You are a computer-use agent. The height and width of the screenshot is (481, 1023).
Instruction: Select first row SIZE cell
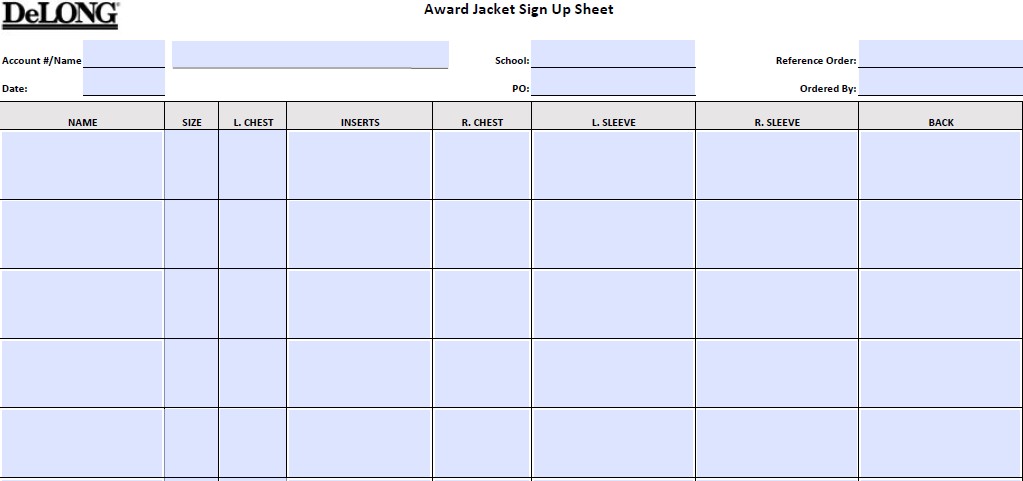point(192,165)
